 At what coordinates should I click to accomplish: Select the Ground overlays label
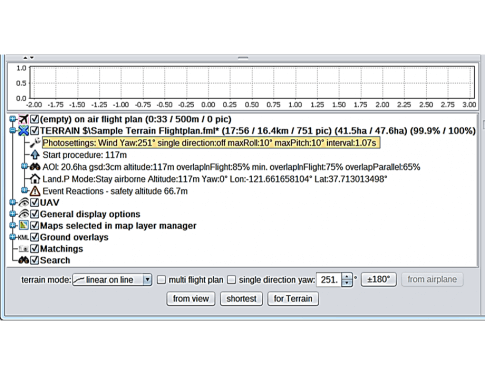pos(74,237)
